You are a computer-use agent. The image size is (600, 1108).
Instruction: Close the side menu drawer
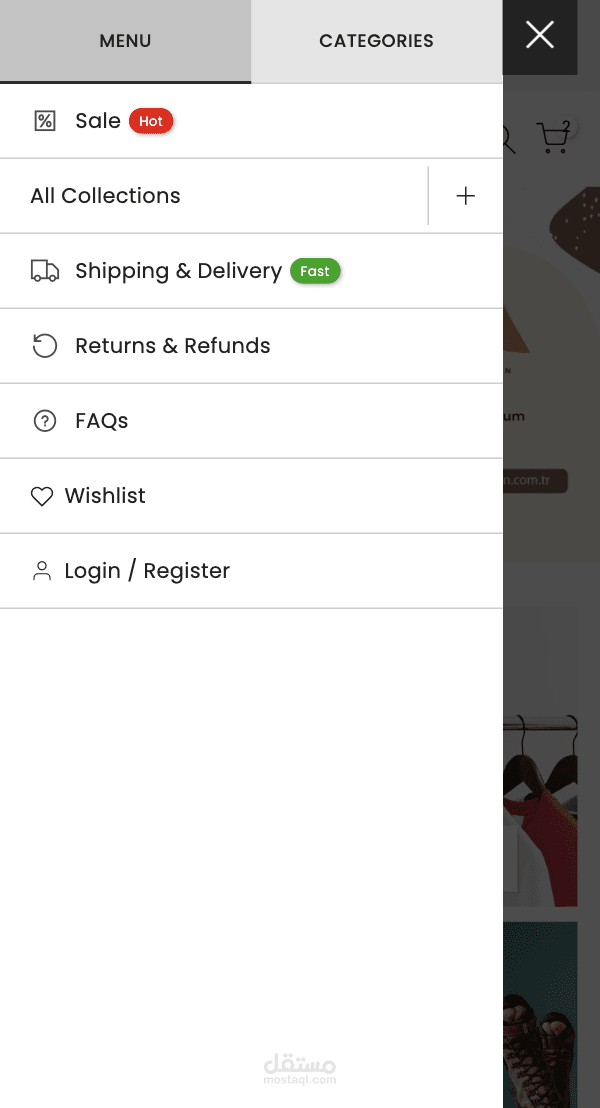540,36
